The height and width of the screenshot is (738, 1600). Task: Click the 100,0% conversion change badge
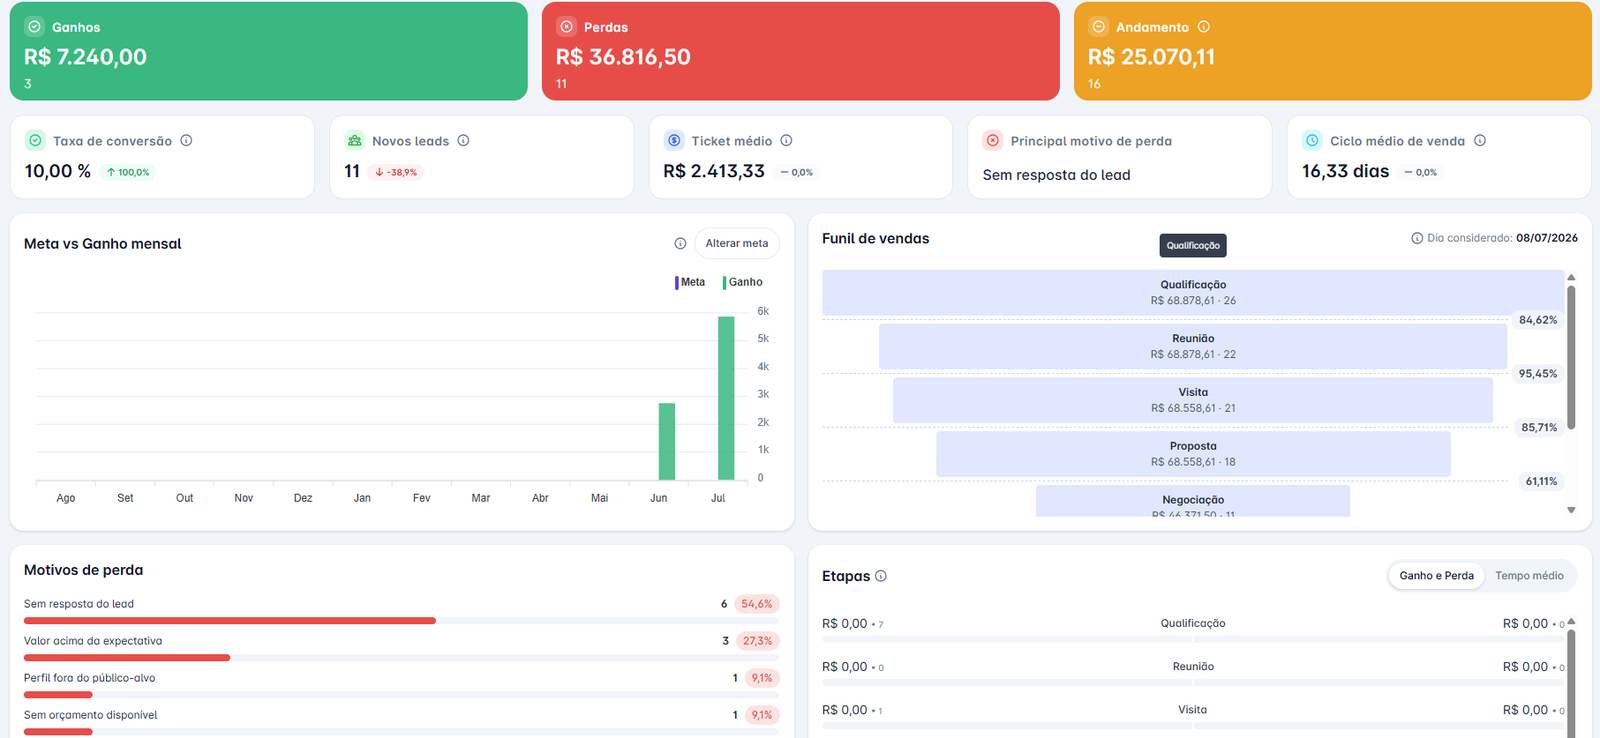128,172
